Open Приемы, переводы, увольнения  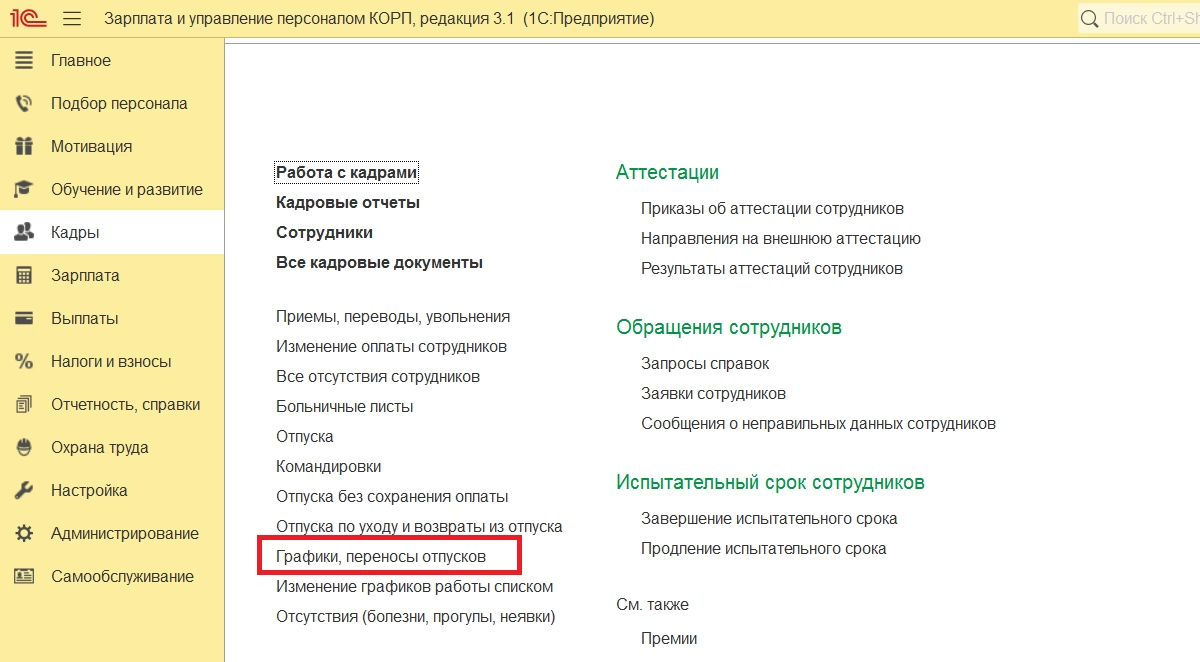coord(393,317)
